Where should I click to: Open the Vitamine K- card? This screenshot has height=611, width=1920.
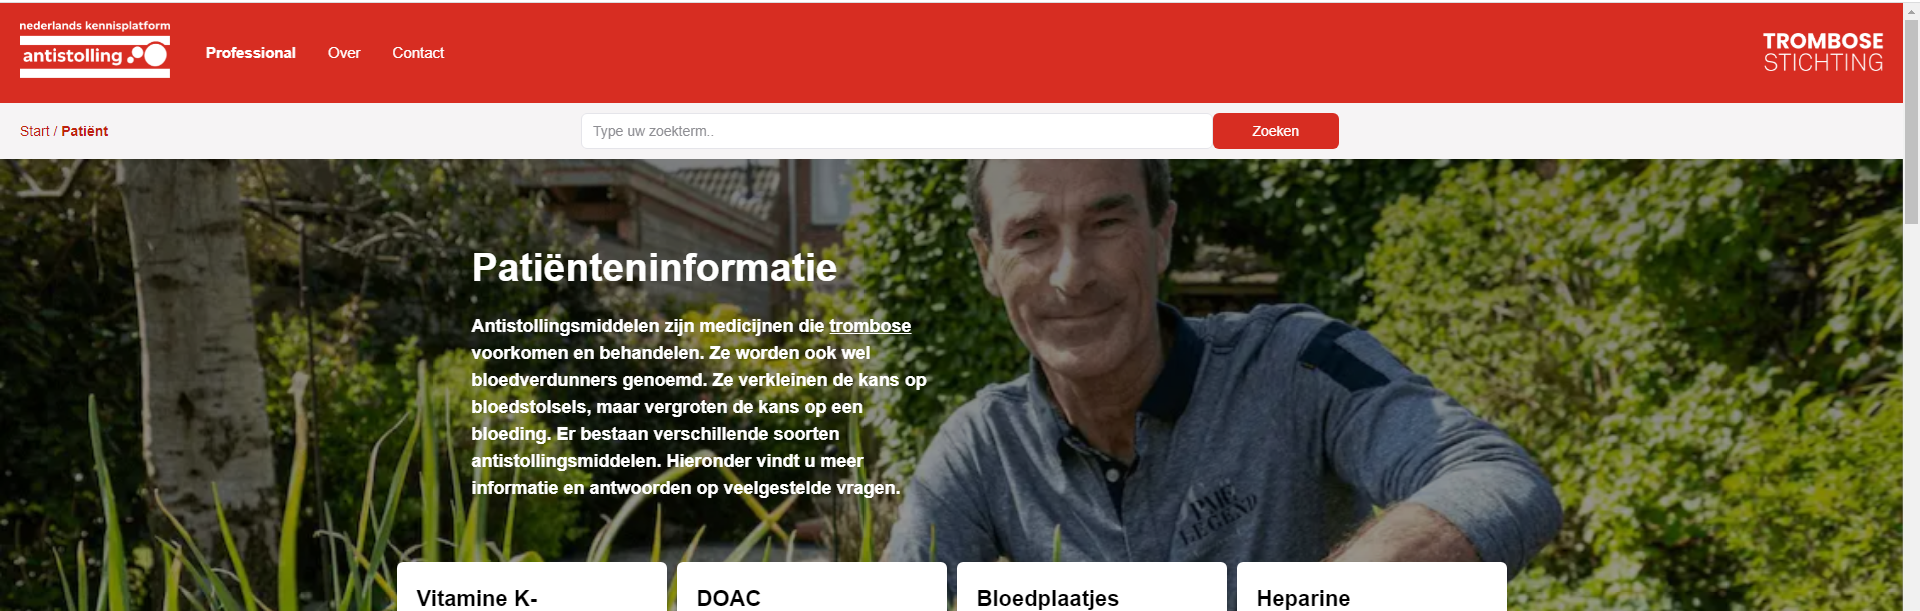532,587
